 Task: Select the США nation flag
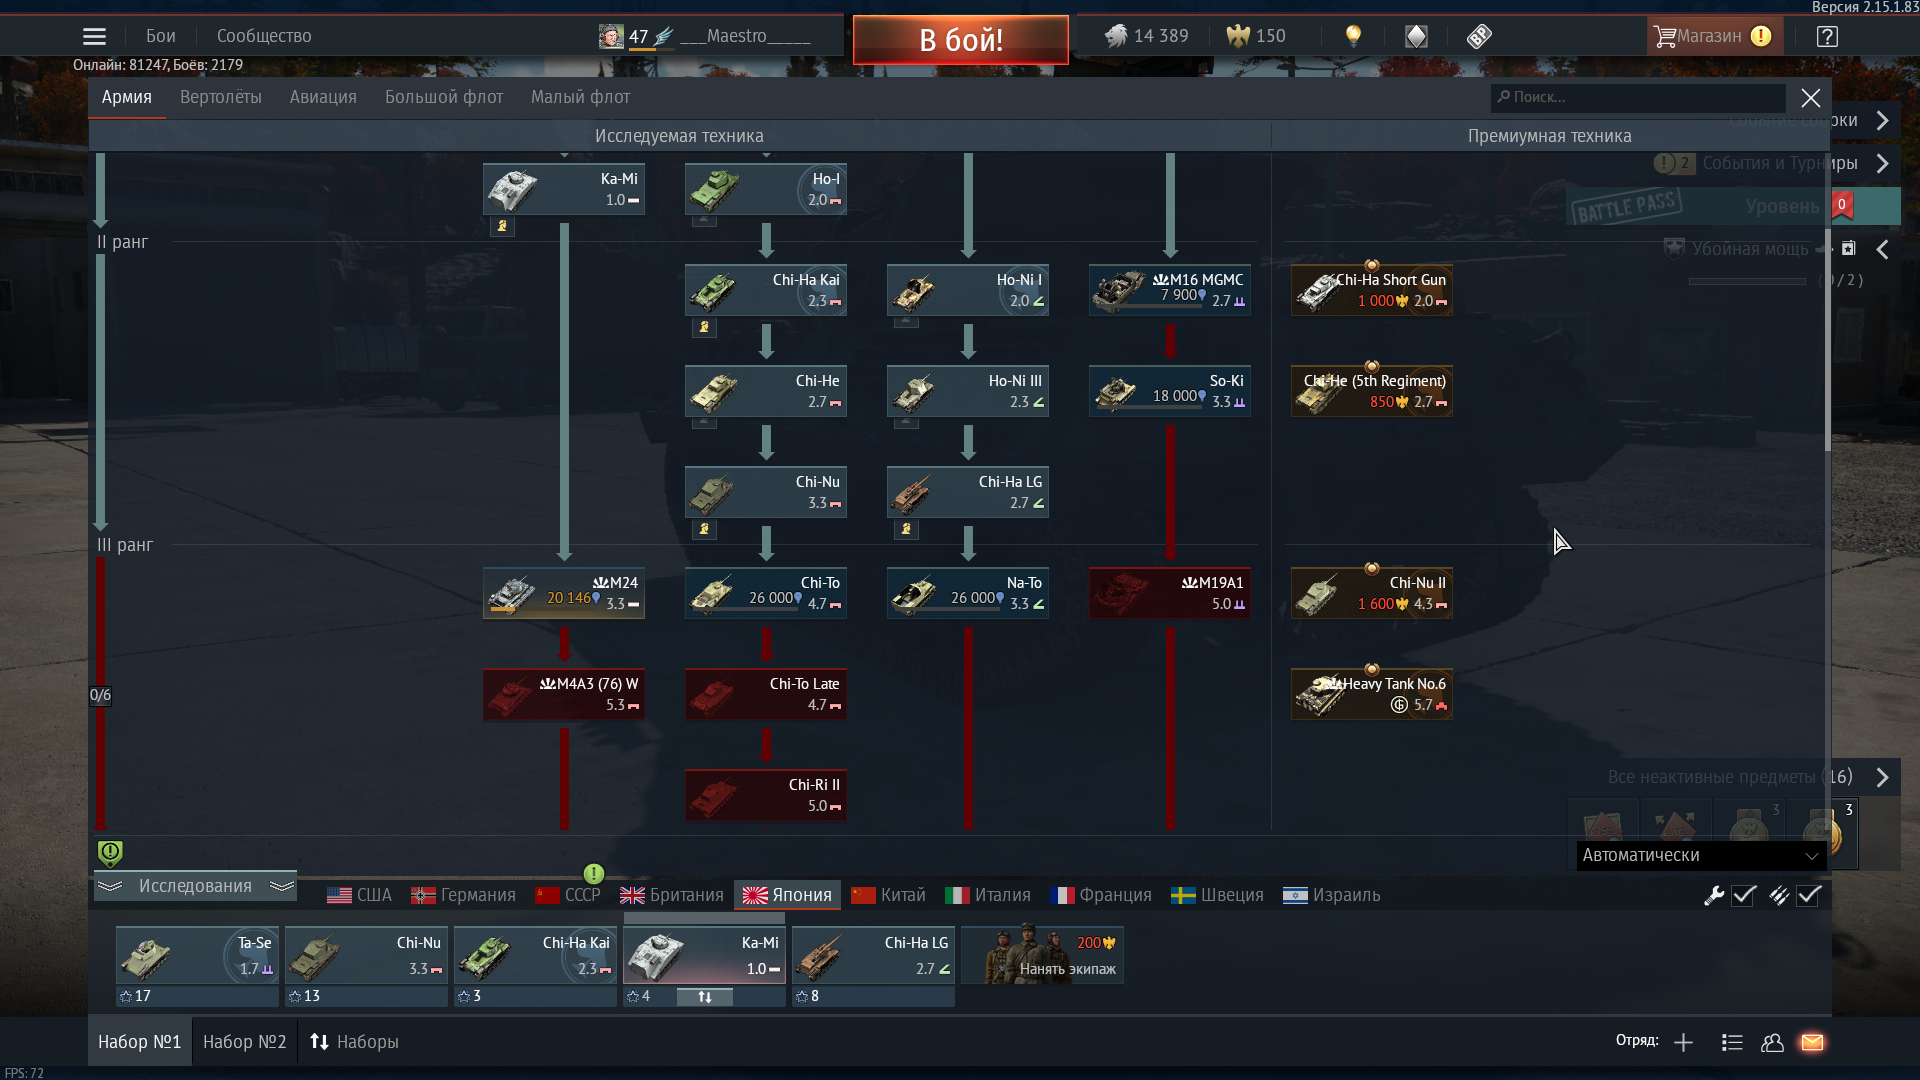pos(359,895)
